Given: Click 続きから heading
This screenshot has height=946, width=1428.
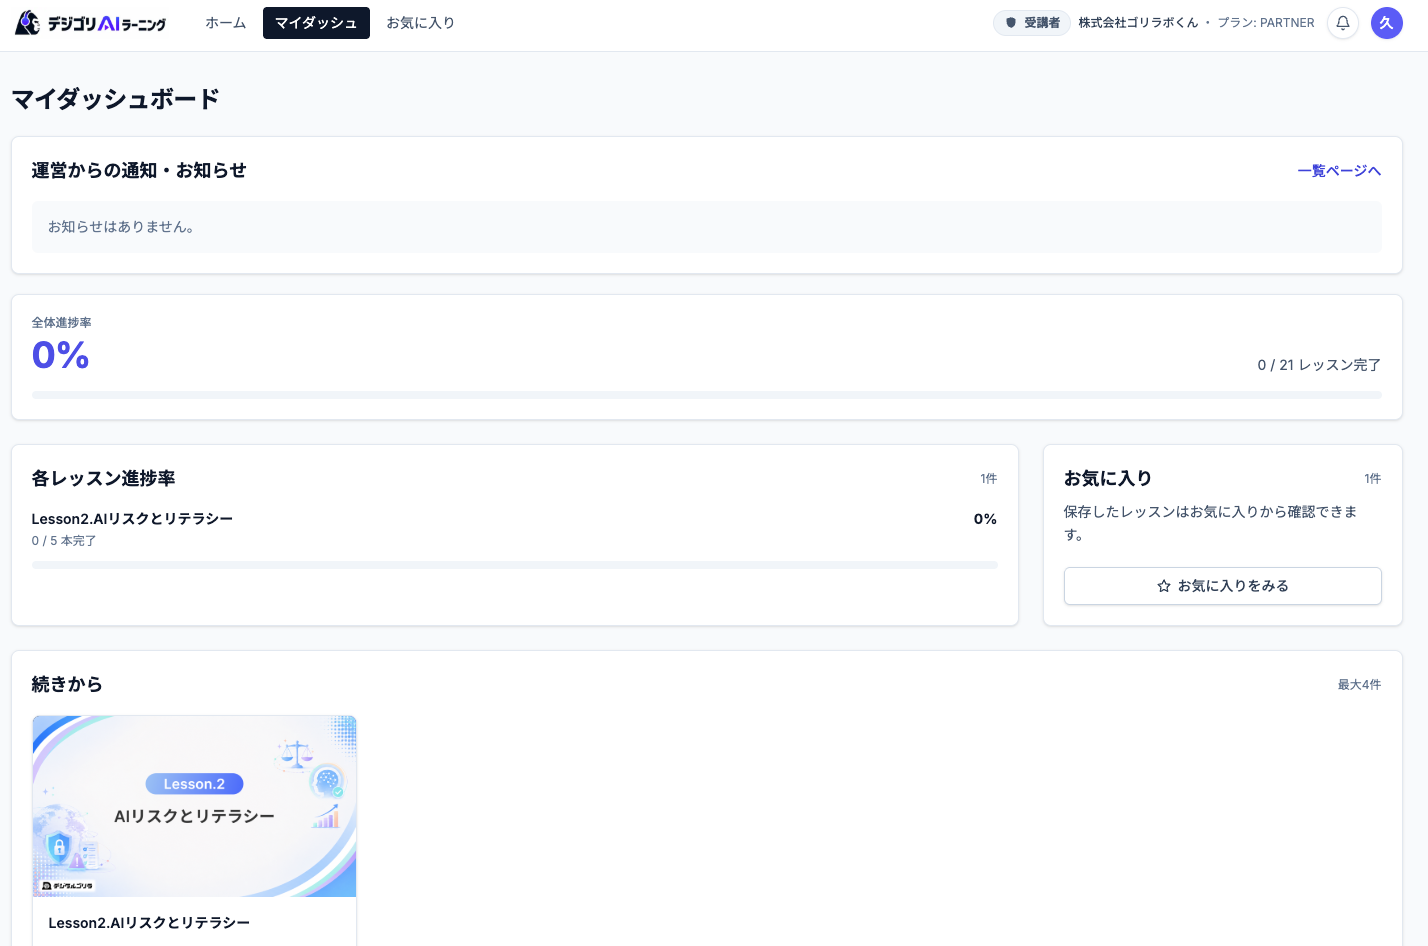Looking at the screenshot, I should (x=67, y=684).
